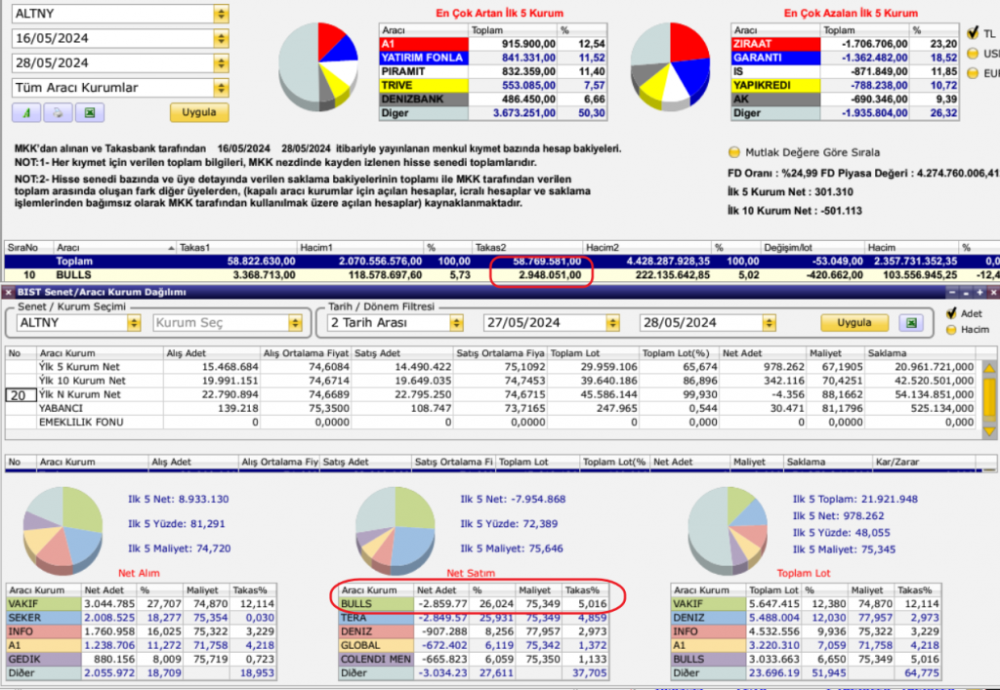Click the green chart icon beside the printer
Viewport: 1000px width, 690px height.
click(x=26, y=113)
